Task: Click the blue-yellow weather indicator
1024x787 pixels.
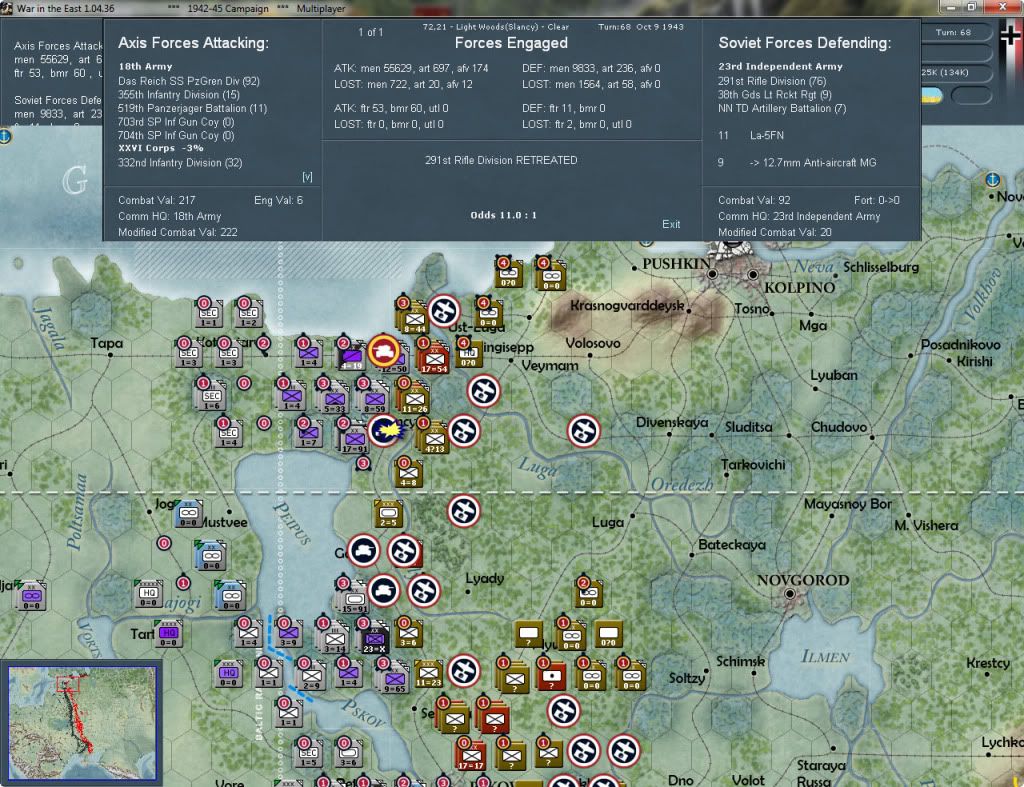Action: (x=931, y=96)
